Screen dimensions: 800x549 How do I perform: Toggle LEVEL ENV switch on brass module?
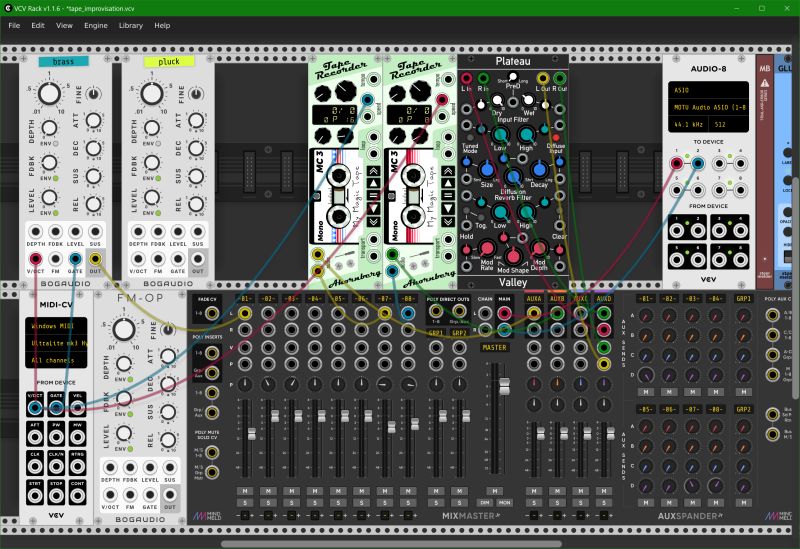pos(56,212)
